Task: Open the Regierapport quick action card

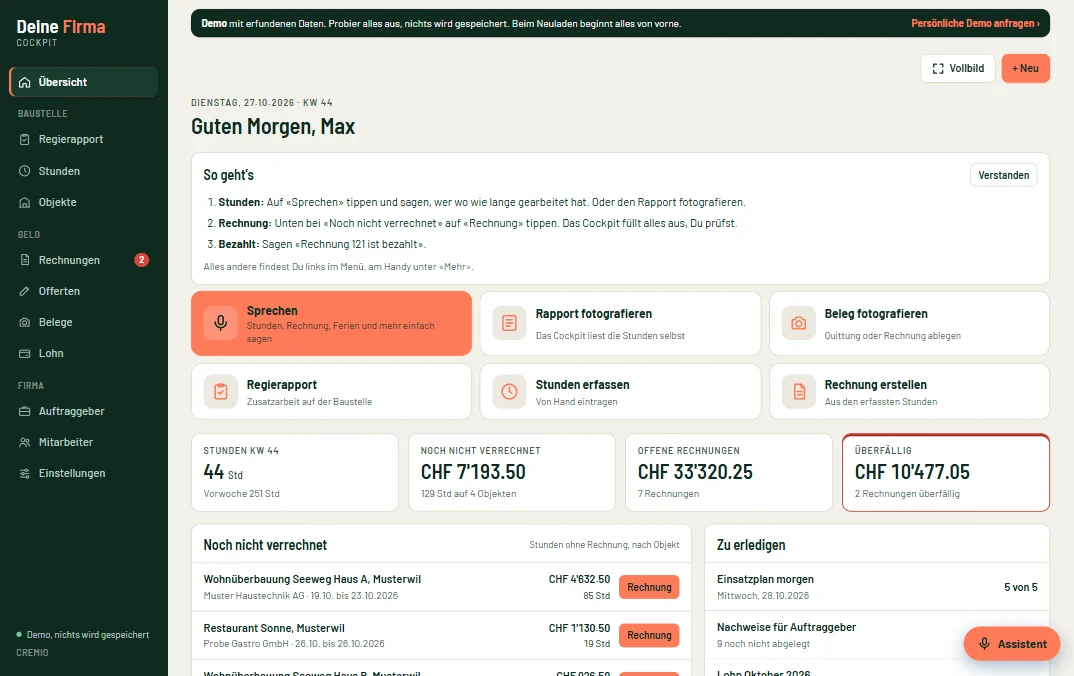Action: click(332, 392)
